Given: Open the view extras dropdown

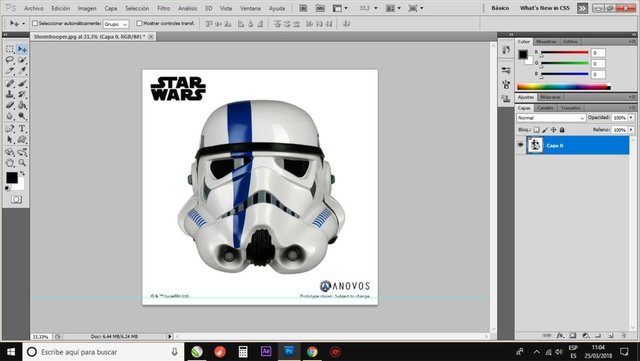Looking at the screenshot, I should 340,8.
